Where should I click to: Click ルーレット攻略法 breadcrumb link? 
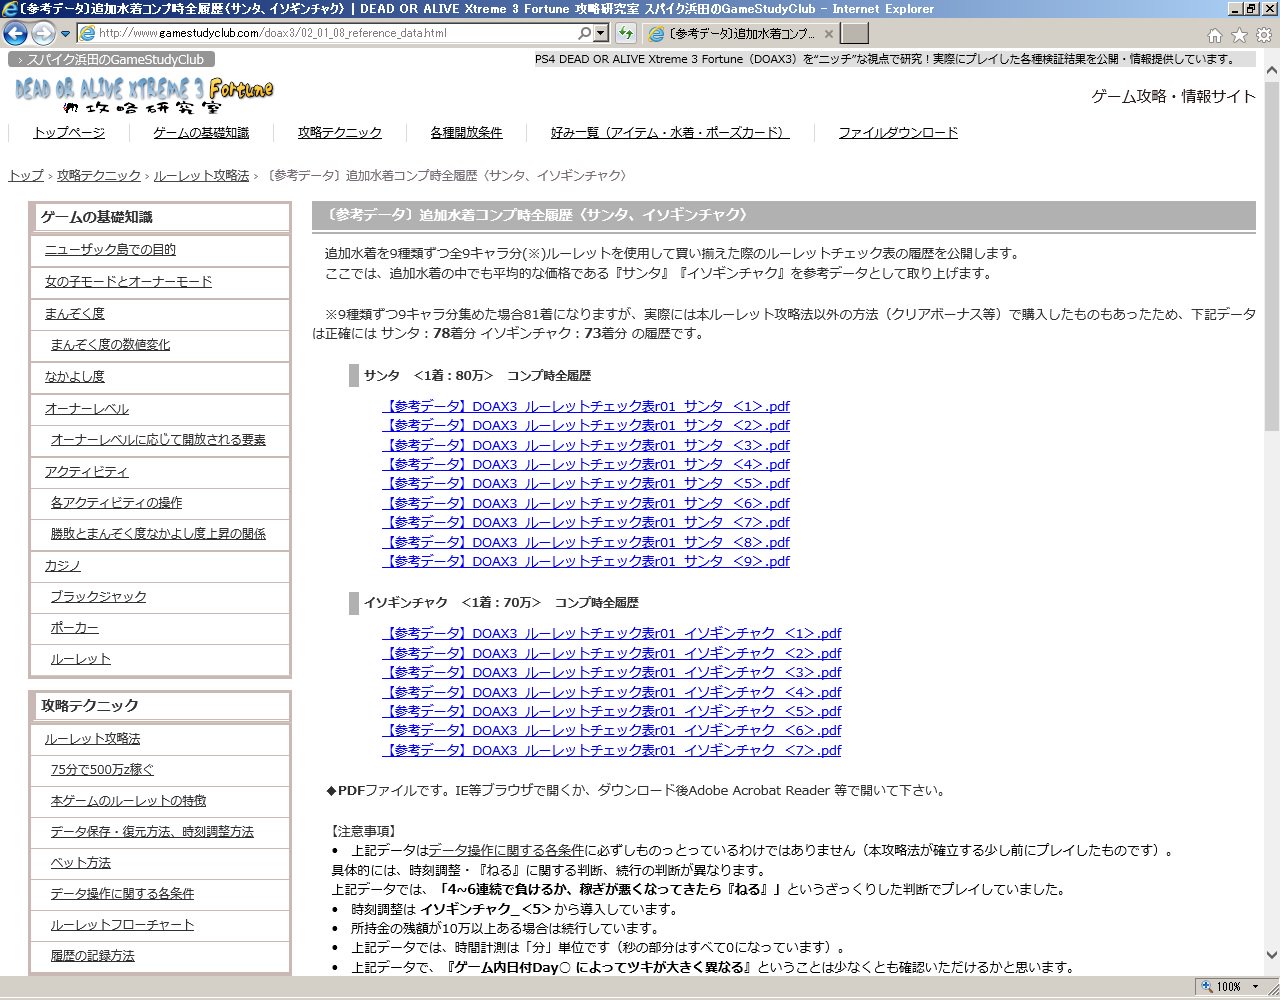[x=201, y=175]
